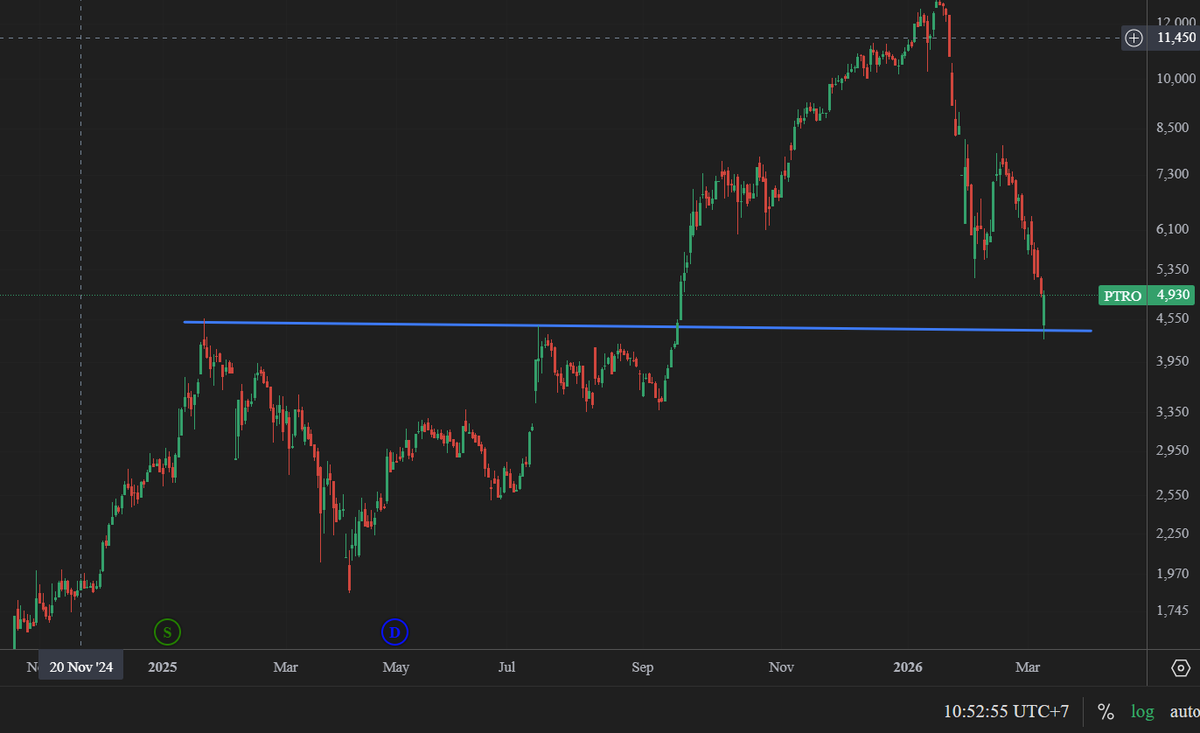1200x733 pixels.
Task: Click the Nov time axis label
Action: [782, 667]
